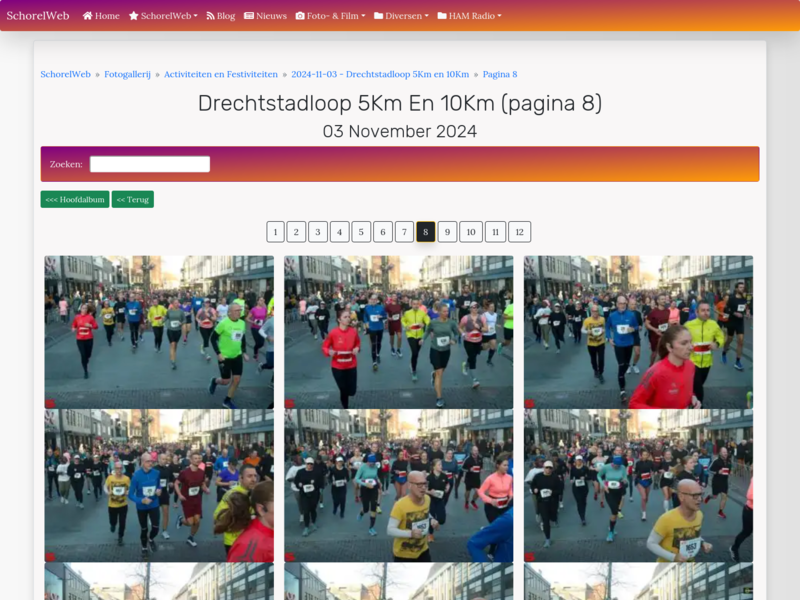Open the partially visible third-row left photo
Viewport: 800px width, 600px height.
click(x=159, y=581)
